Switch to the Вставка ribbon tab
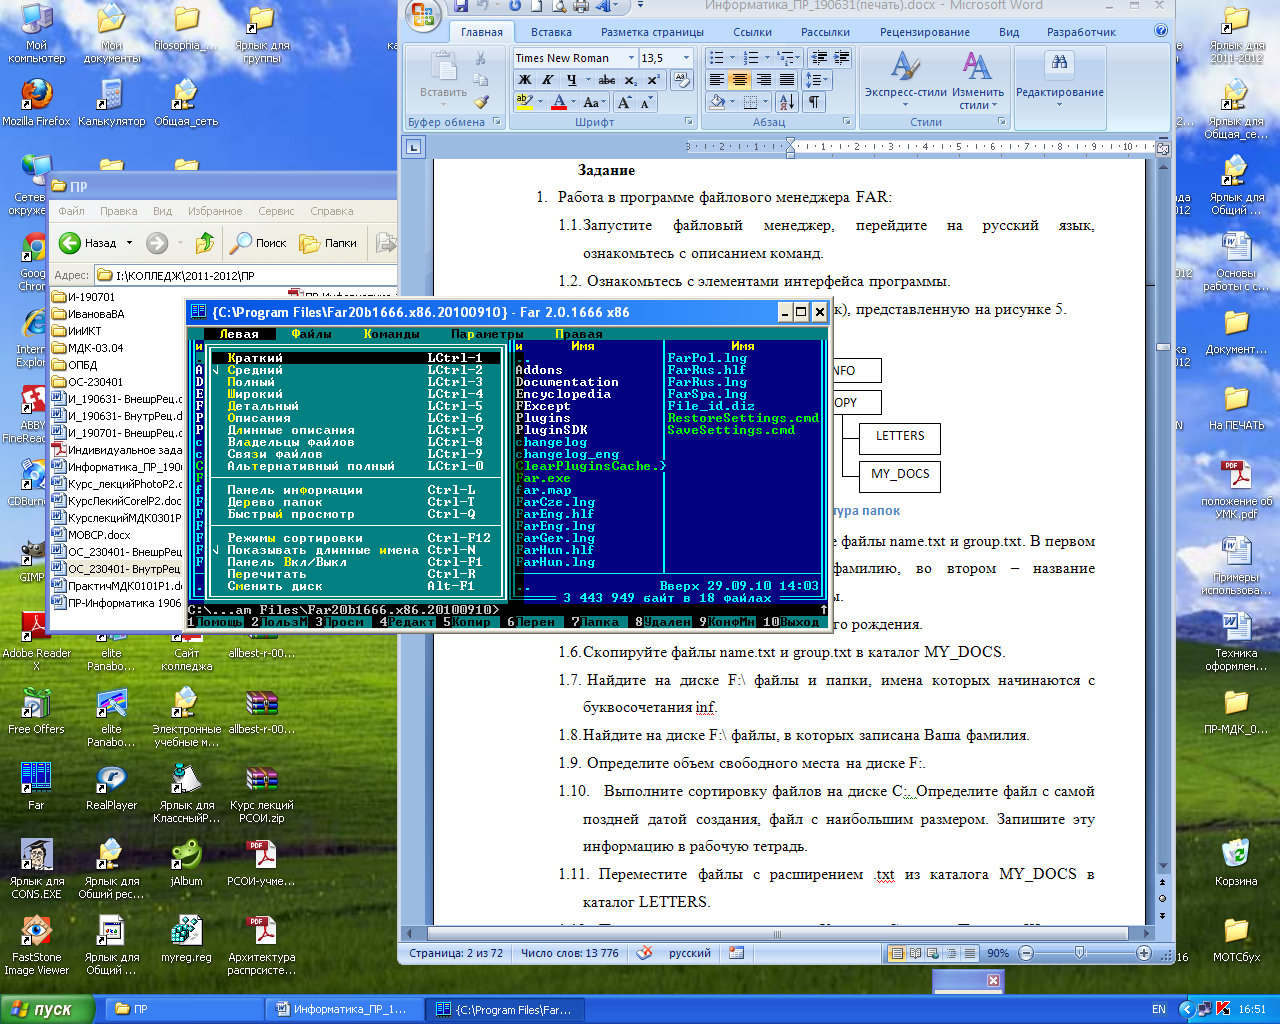The height and width of the screenshot is (1024, 1280). coord(551,32)
